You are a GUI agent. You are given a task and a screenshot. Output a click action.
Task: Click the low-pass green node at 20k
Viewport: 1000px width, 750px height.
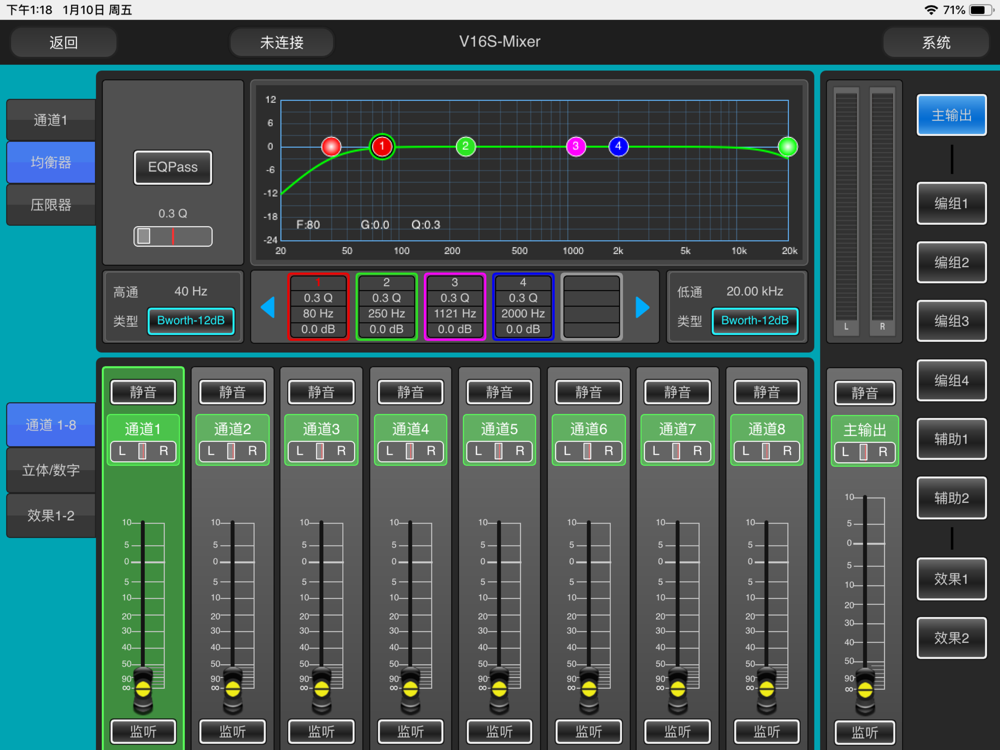click(788, 147)
